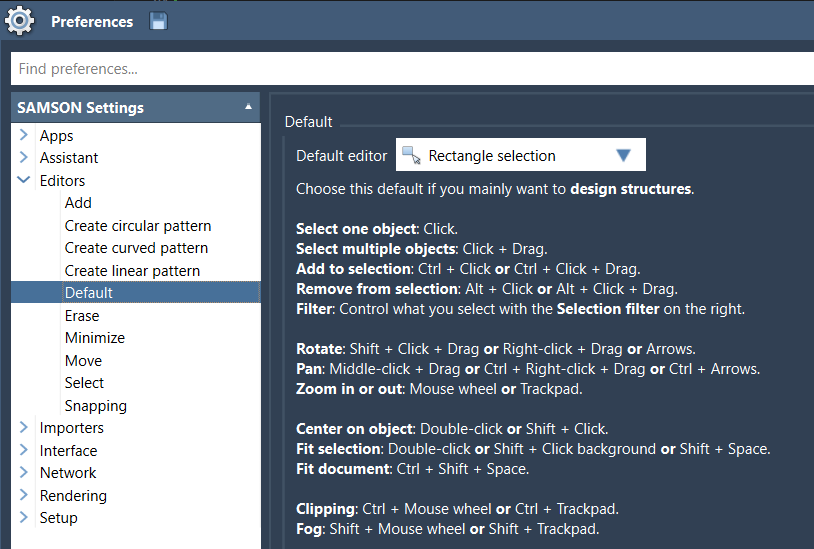Click the Rotate shortcut line

[496, 349]
